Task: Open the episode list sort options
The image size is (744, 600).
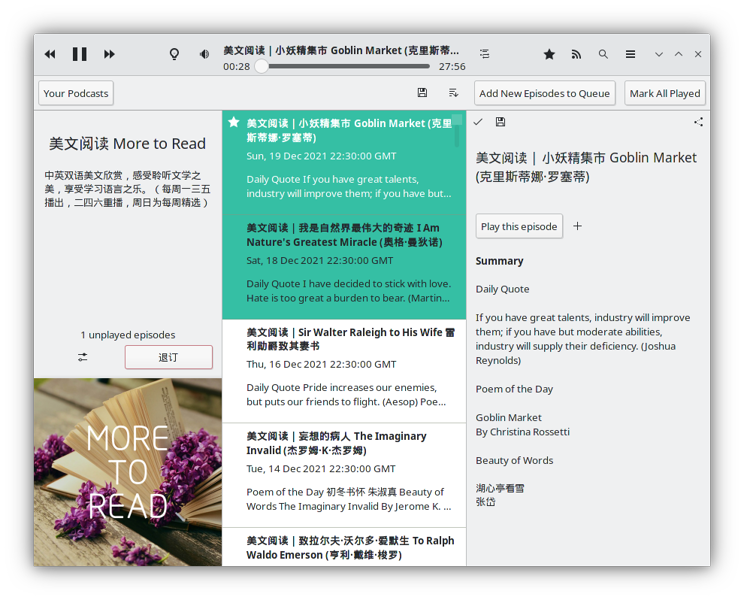Action: coord(453,93)
